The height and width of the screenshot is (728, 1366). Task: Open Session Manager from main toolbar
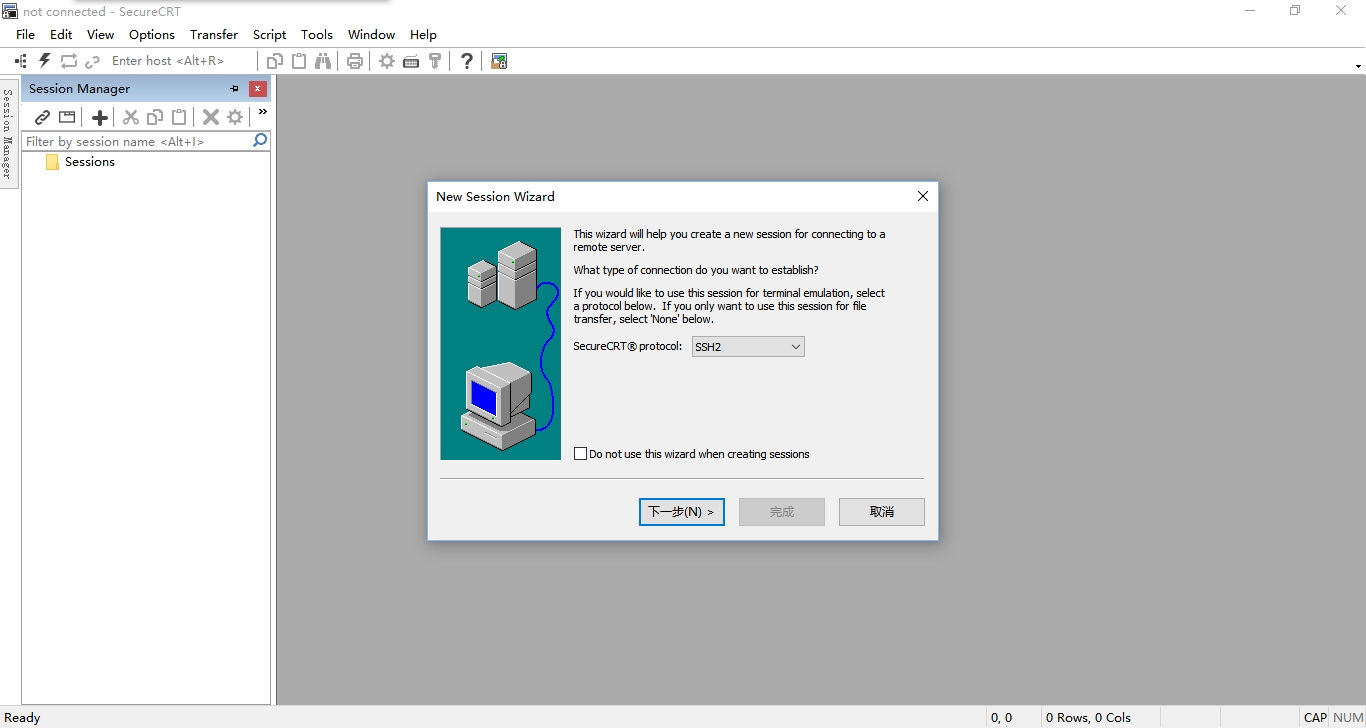21,61
